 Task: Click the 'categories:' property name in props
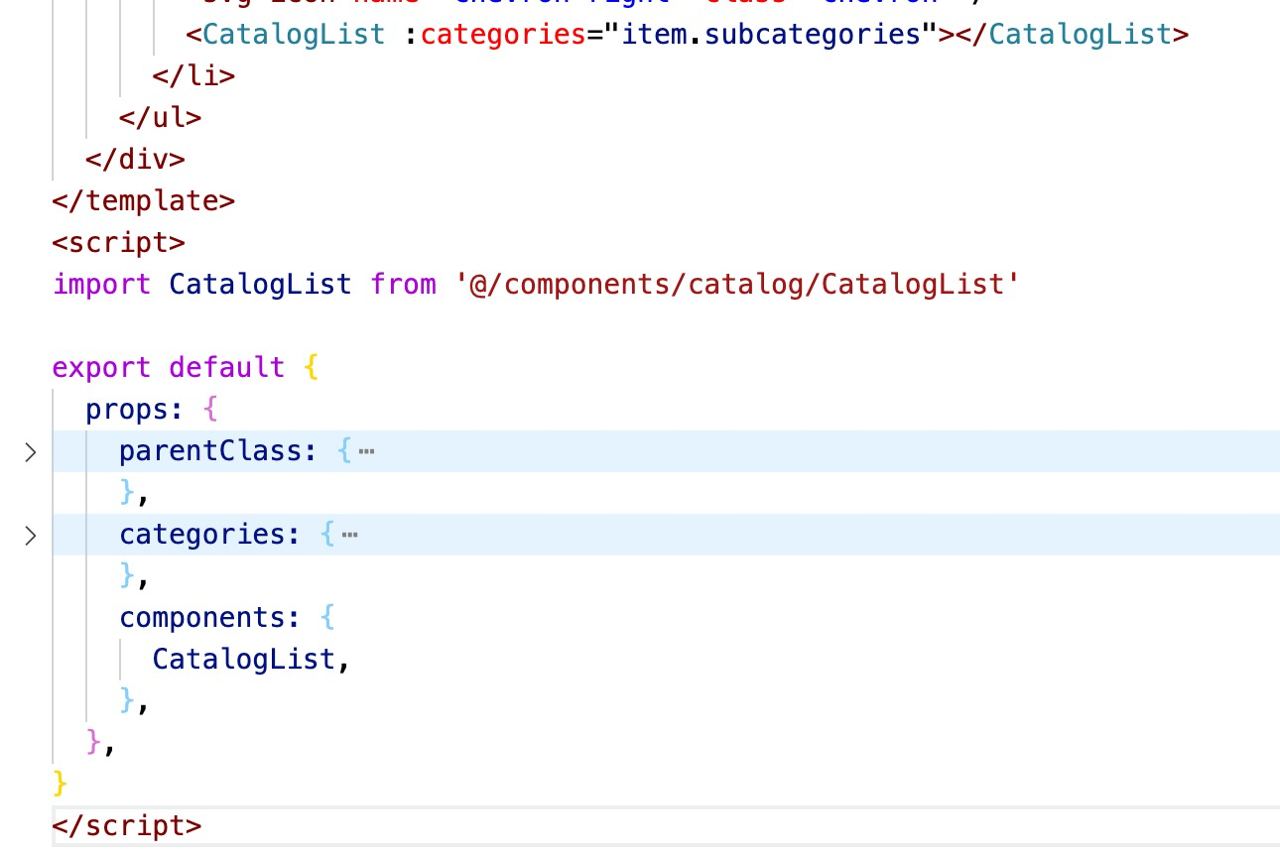coord(209,534)
